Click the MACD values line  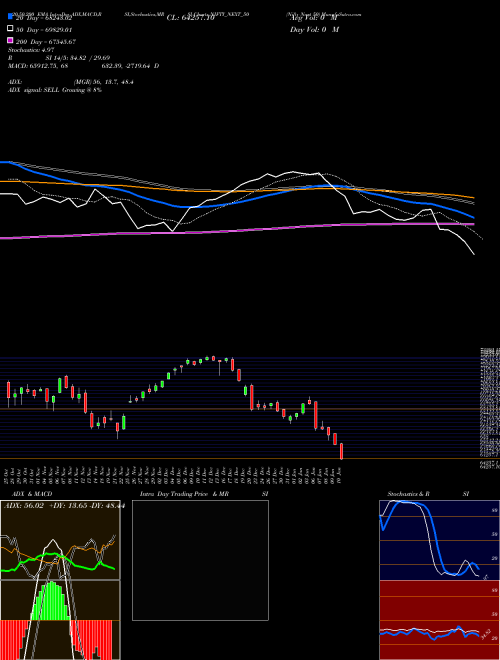pos(83,66)
